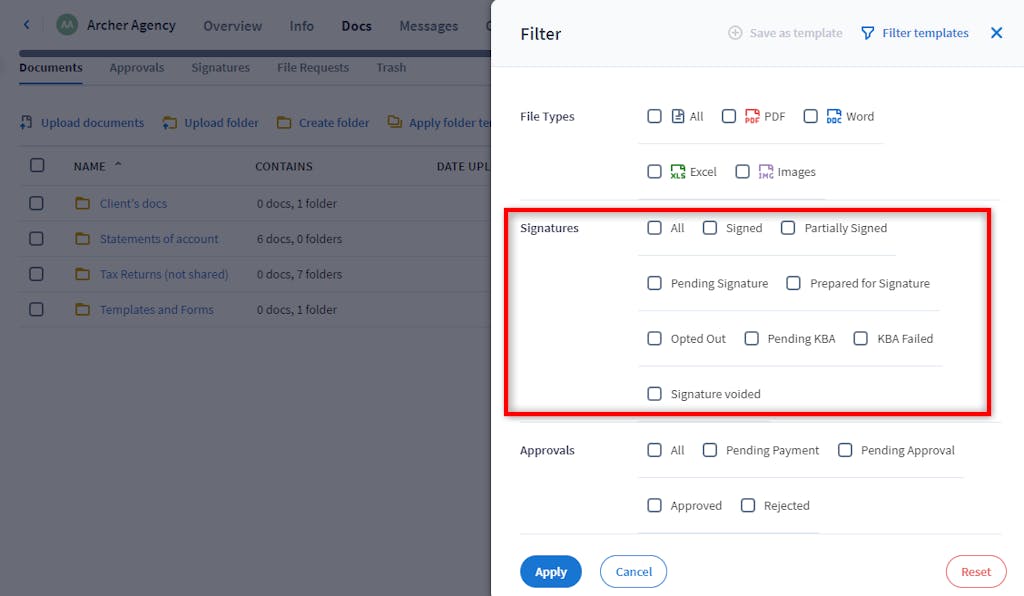Viewport: 1024px width, 596px height.
Task: Select the KBA Failed checkbox
Action: point(861,338)
